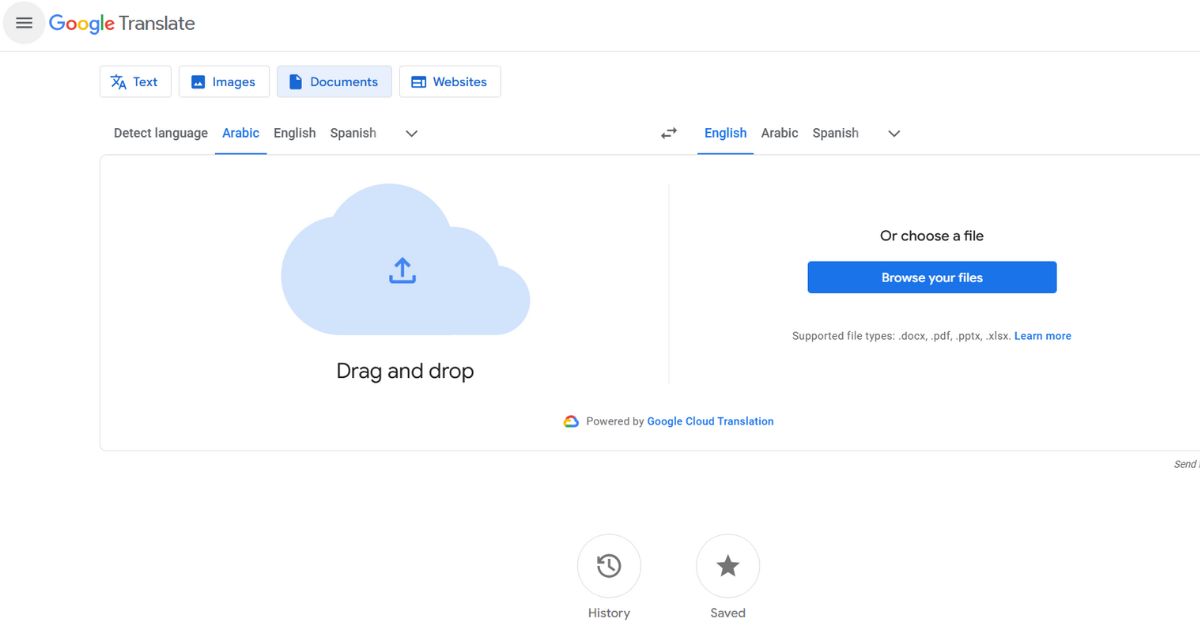Open Google Cloud Translation link
Screen dimensions: 1200x630
tap(710, 421)
